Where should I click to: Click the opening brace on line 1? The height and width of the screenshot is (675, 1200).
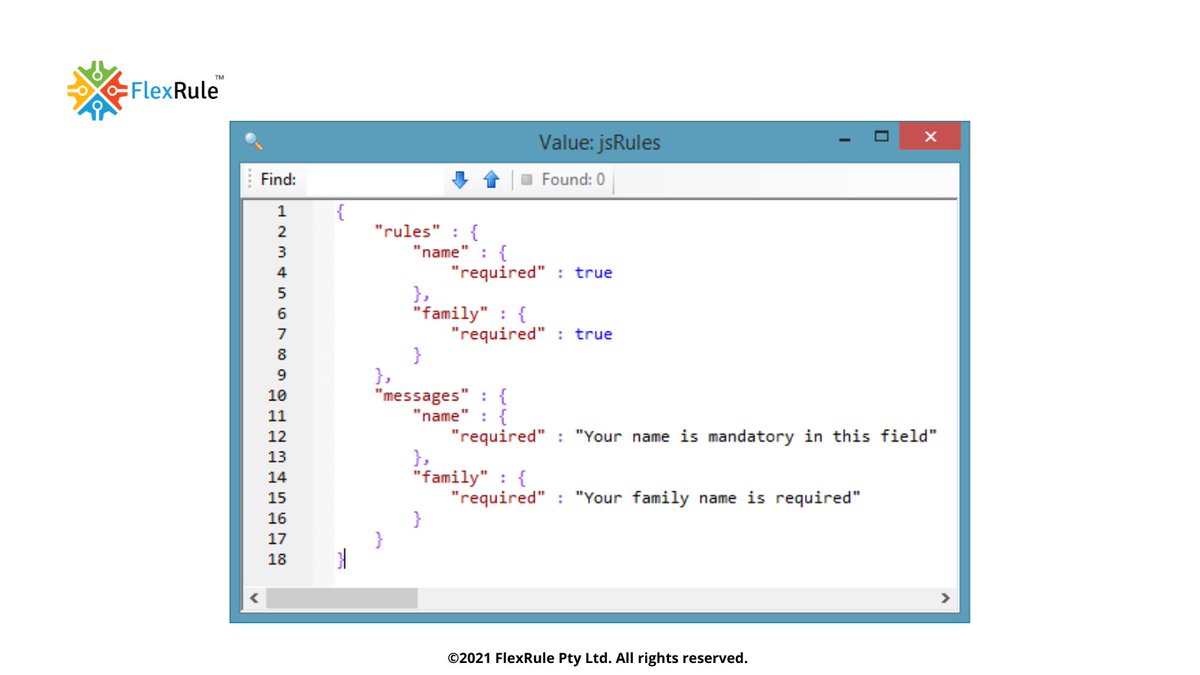tap(341, 211)
